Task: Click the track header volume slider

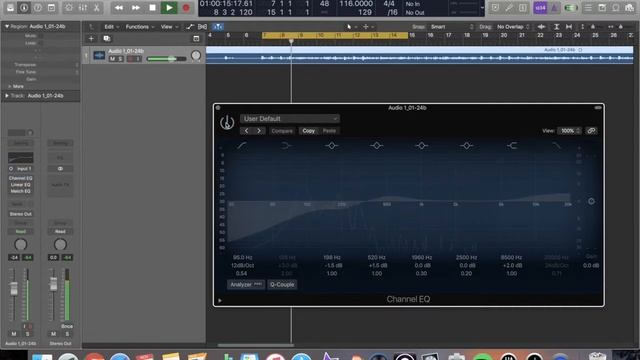Action: tap(167, 59)
